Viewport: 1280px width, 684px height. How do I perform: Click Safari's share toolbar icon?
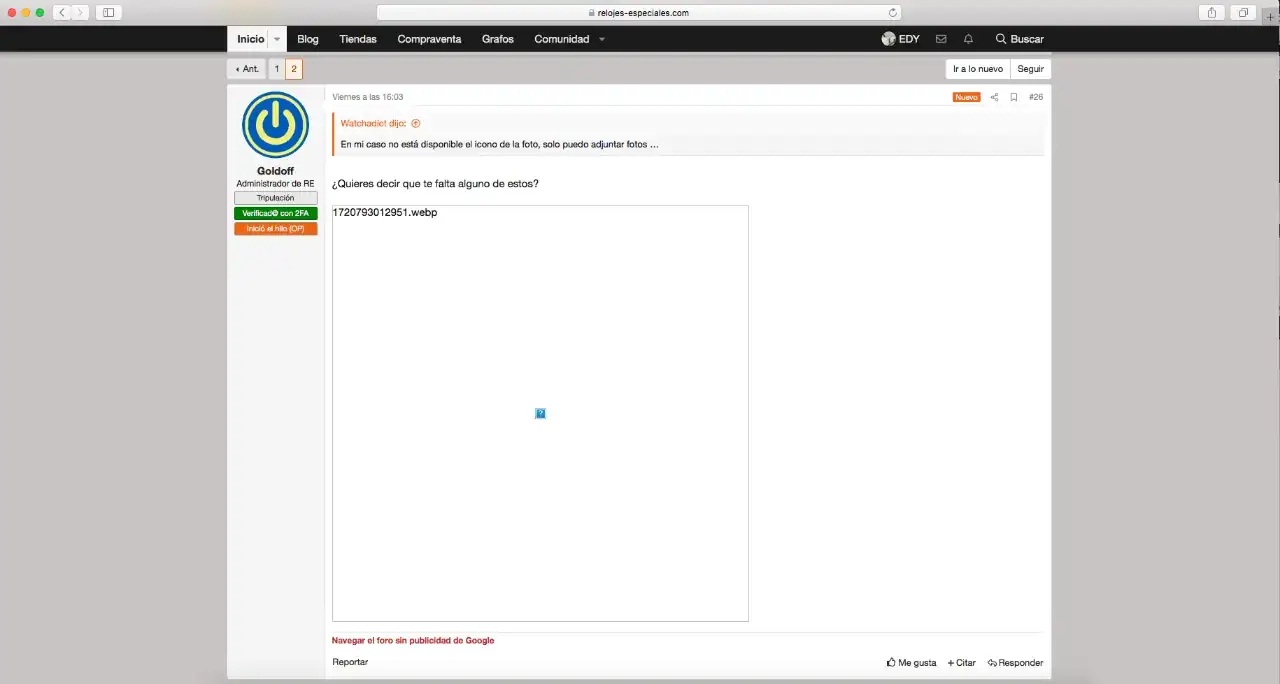(1211, 12)
